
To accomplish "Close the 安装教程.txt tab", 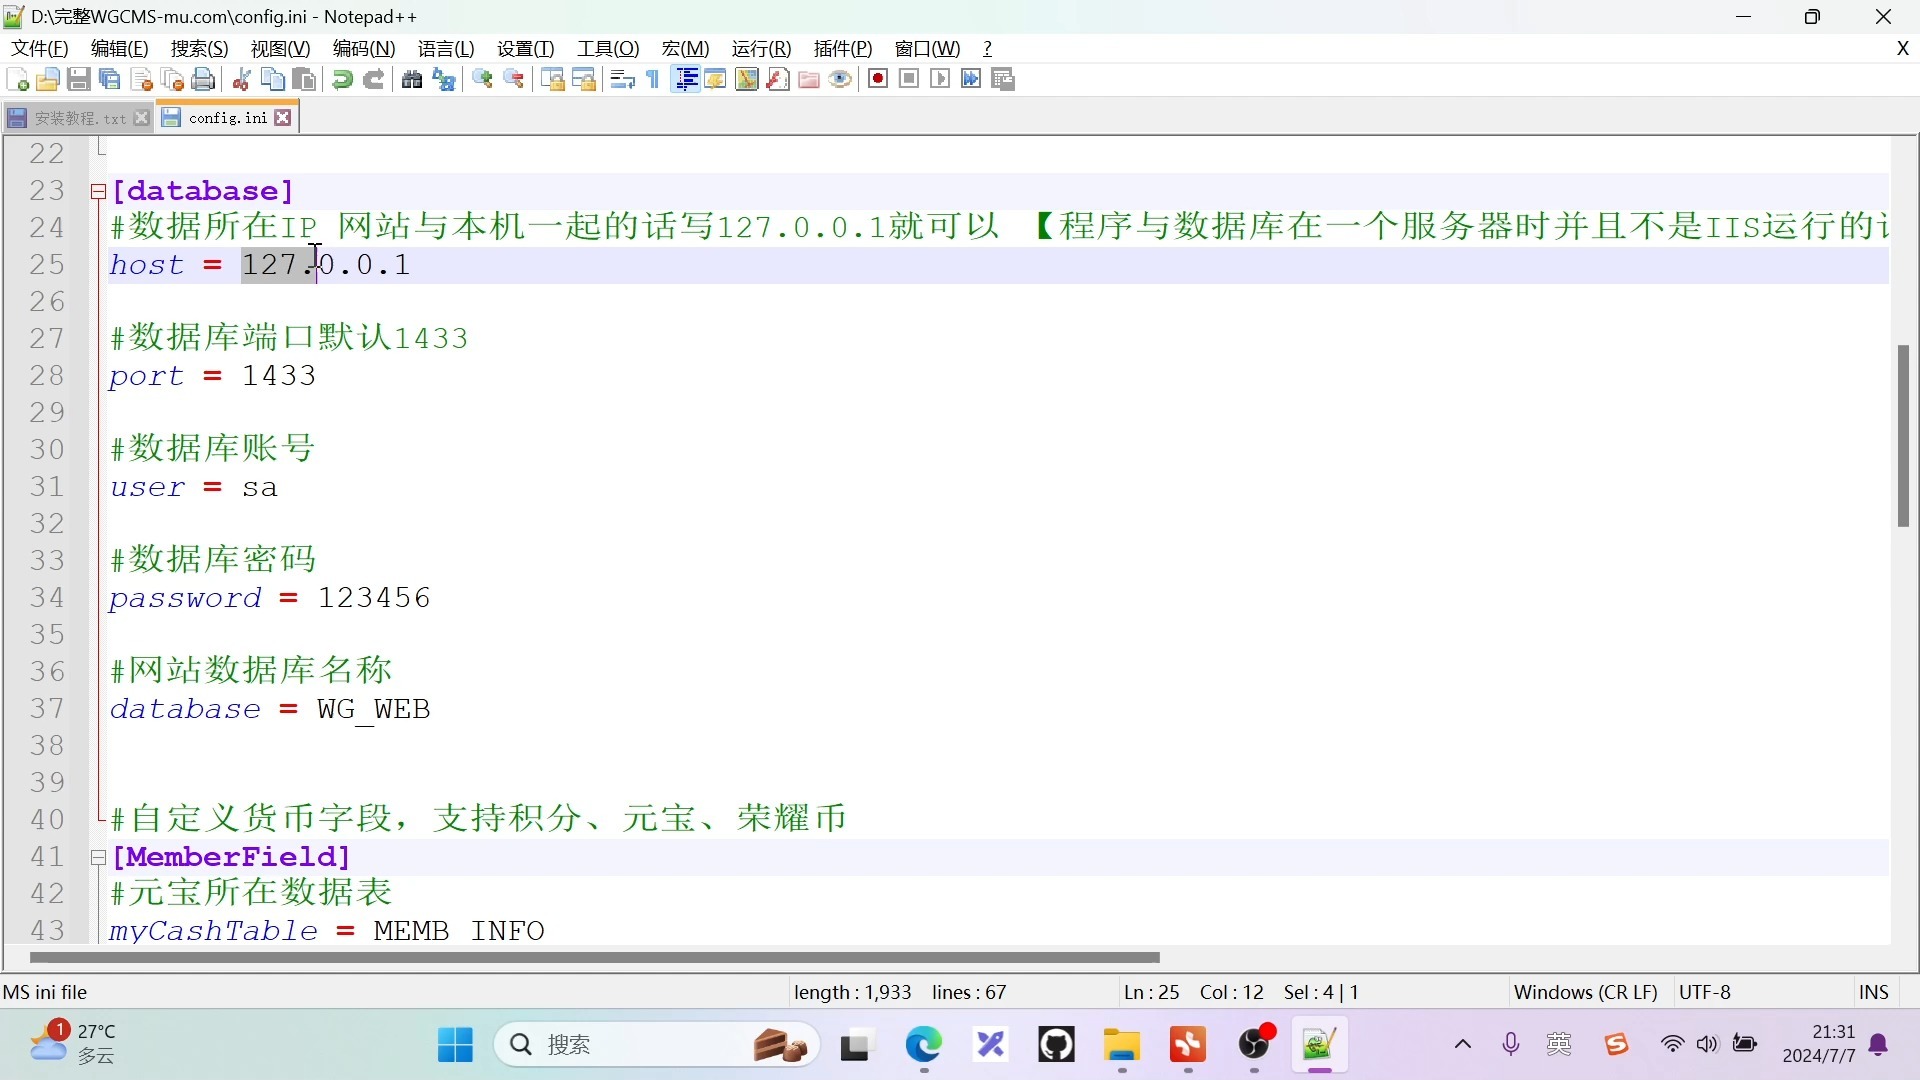I will point(142,118).
